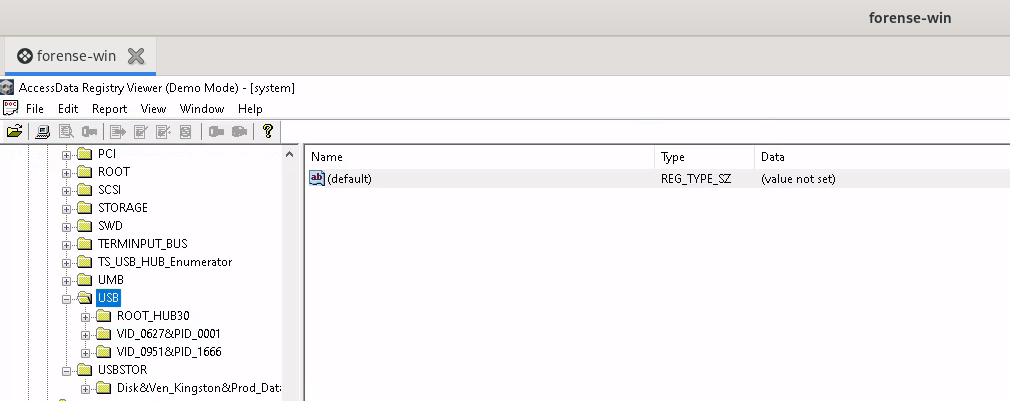The width and height of the screenshot is (1010, 401).
Task: Sort by the Name column header
Action: click(480, 157)
